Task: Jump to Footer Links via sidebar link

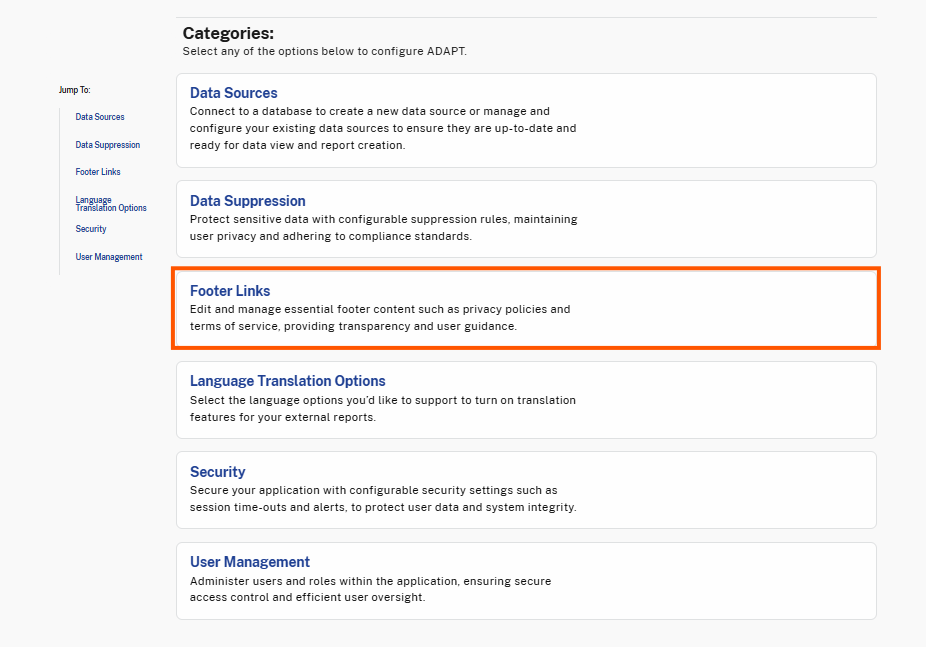Action: point(97,171)
